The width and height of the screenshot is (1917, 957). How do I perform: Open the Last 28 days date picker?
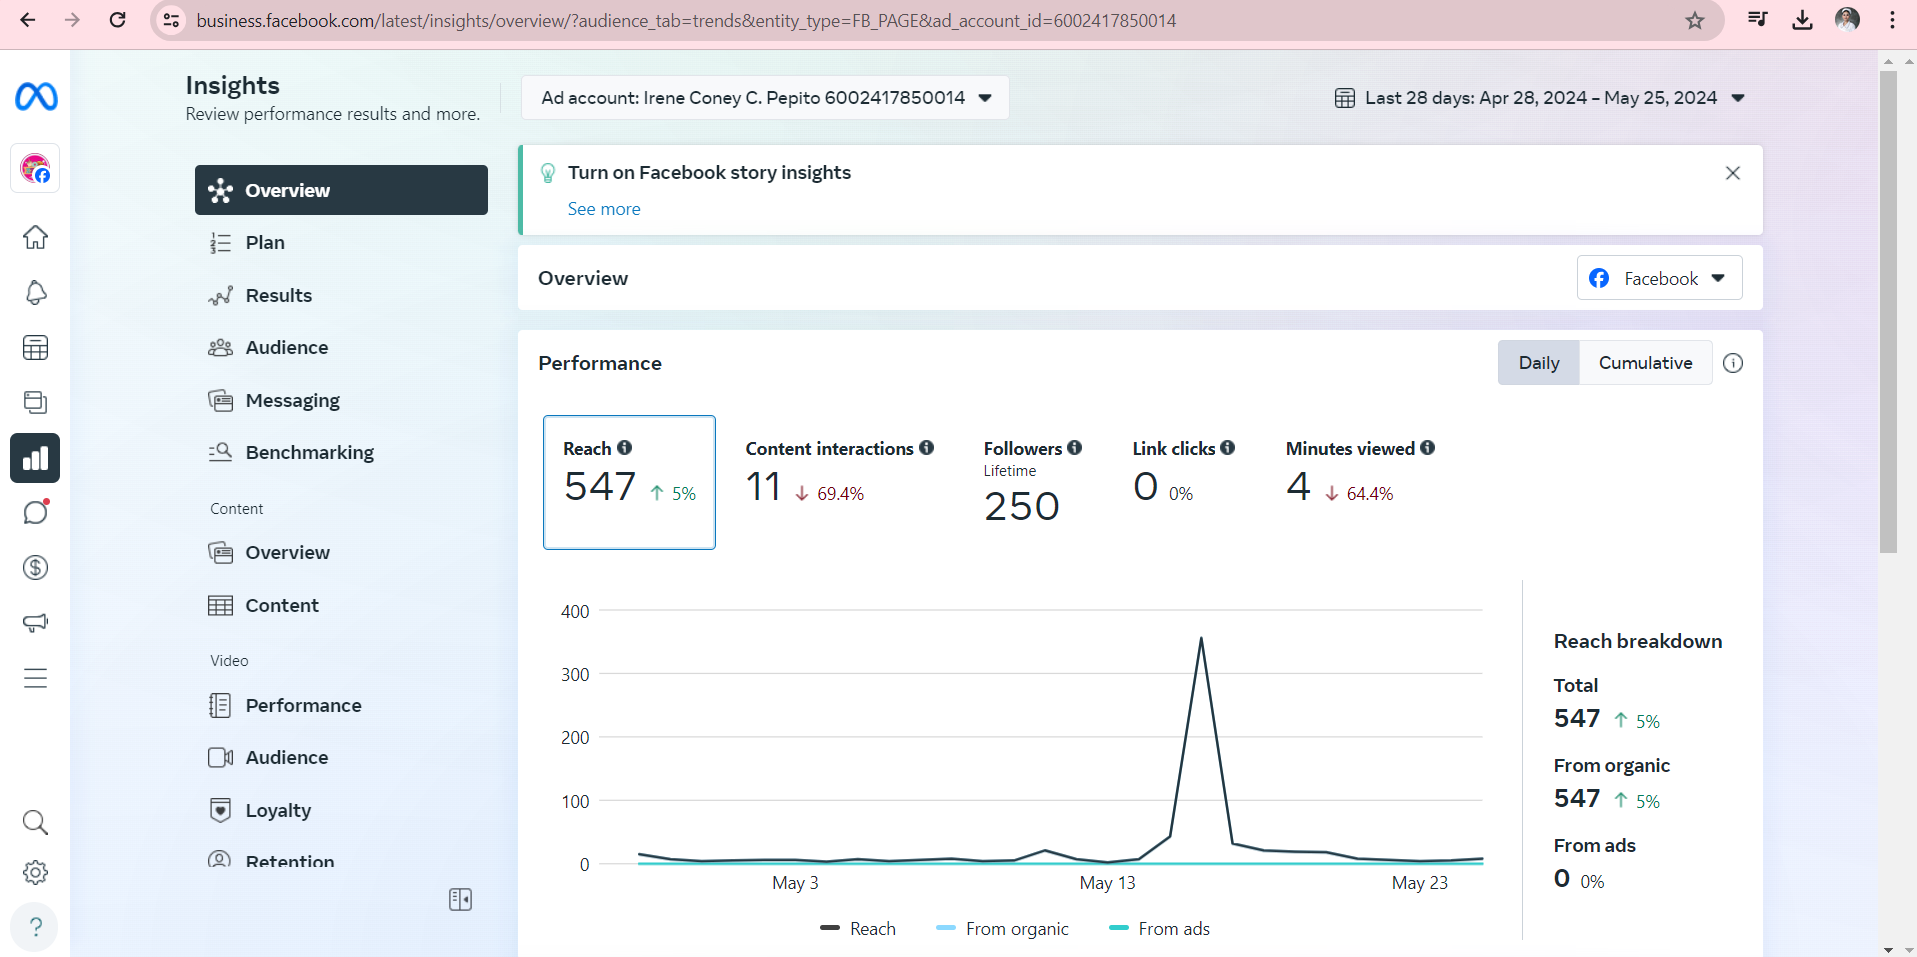pyautogui.click(x=1540, y=98)
